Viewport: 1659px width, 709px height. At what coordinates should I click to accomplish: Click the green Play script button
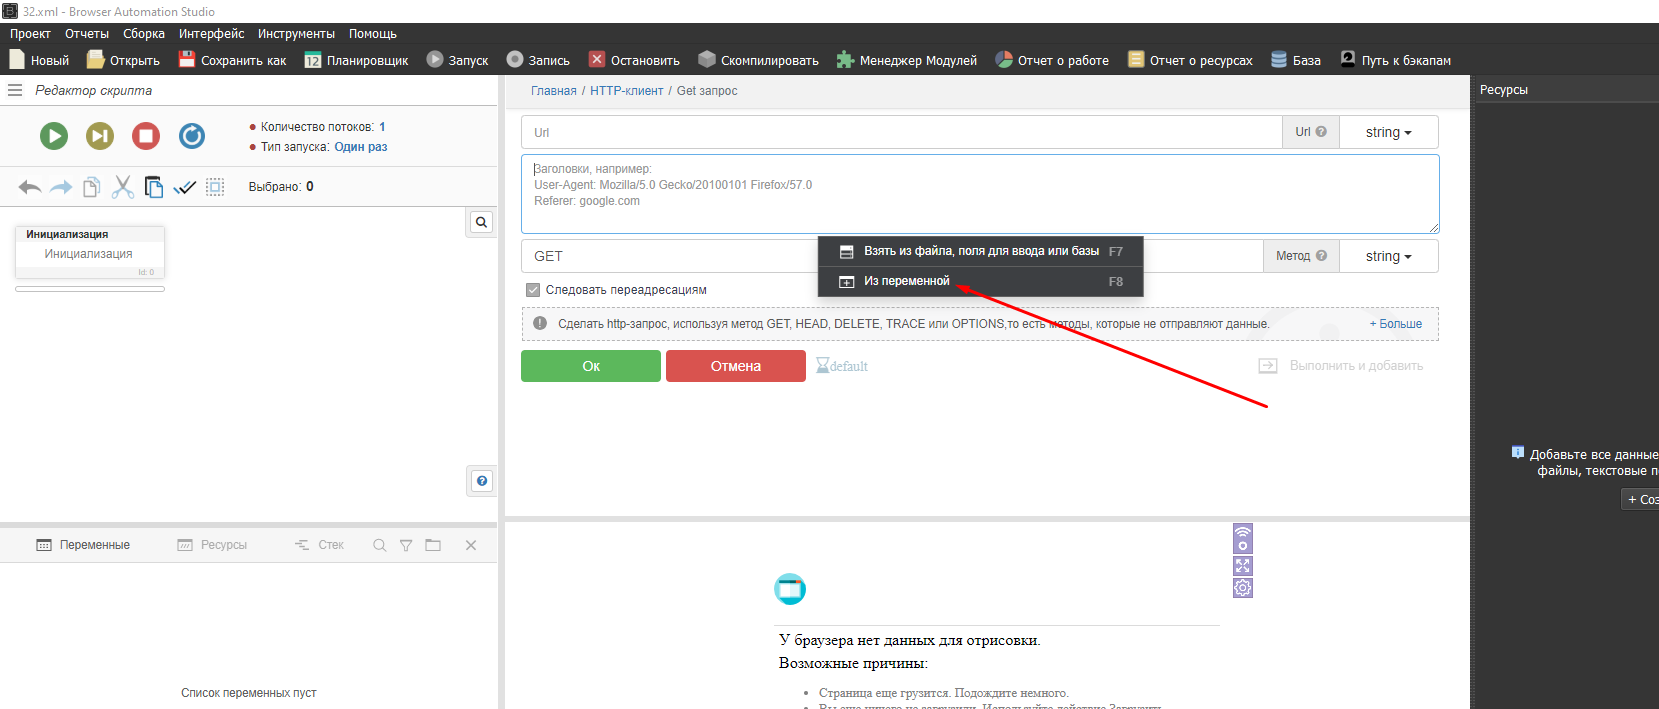tap(54, 135)
